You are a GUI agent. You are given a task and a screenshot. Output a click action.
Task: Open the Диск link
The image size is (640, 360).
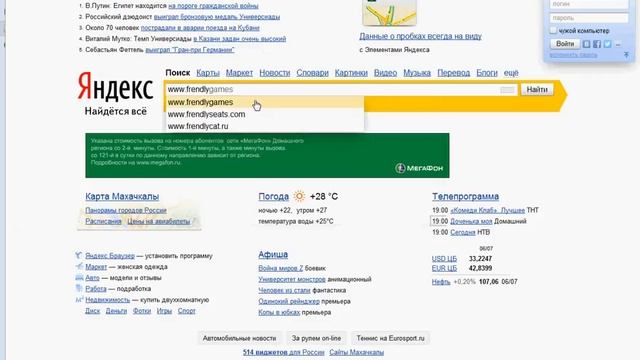point(92,311)
